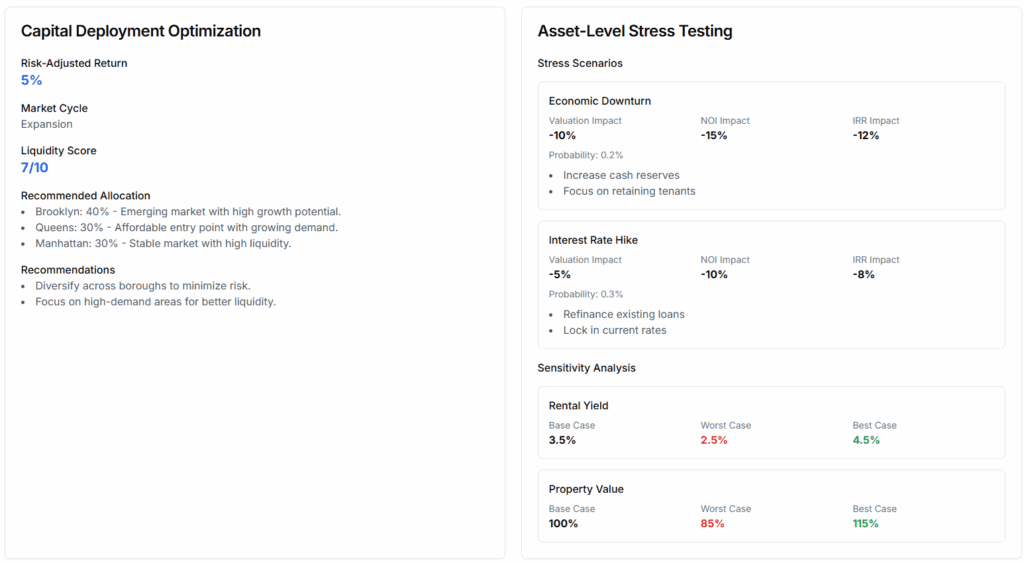Click the Rental Yield Worst Case 2.5%

coord(714,440)
